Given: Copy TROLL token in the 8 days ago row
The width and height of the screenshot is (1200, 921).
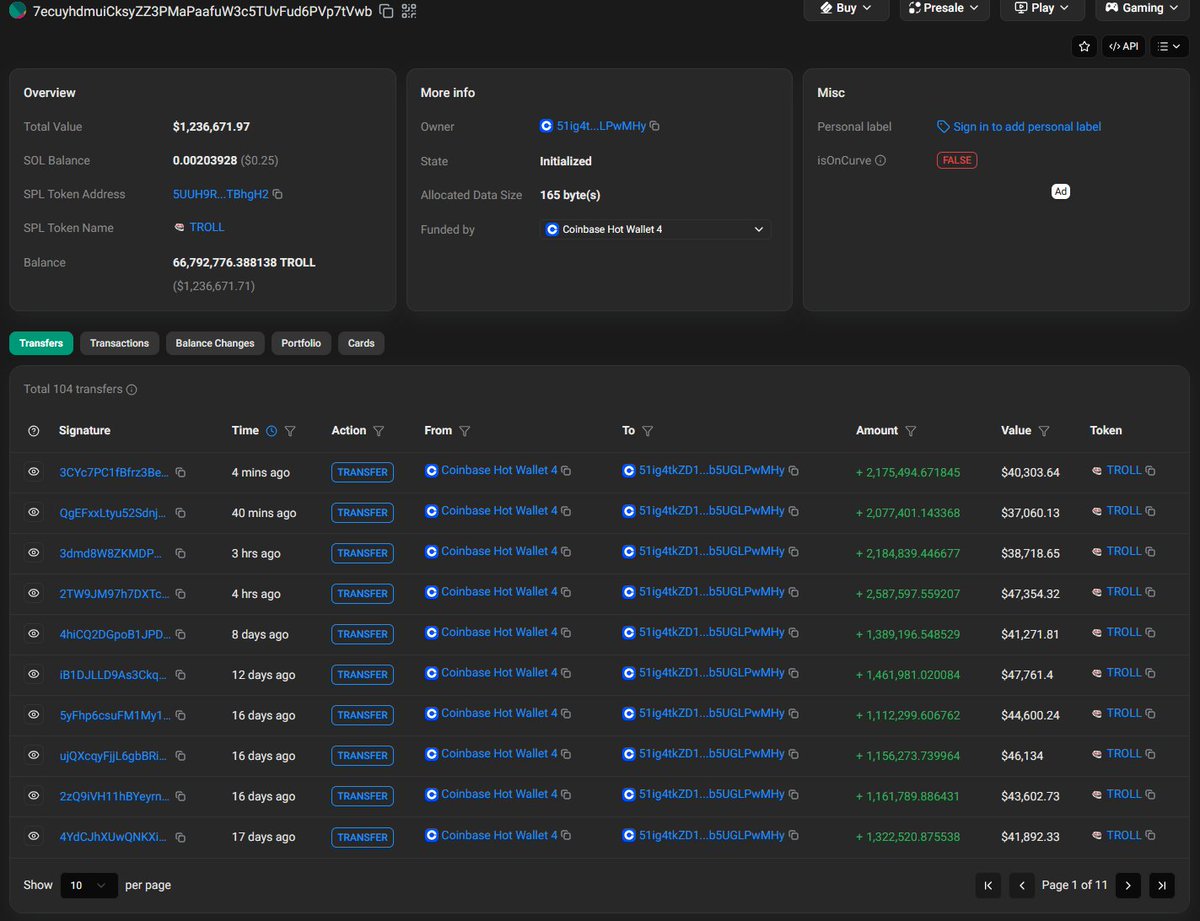Looking at the screenshot, I should point(1150,633).
